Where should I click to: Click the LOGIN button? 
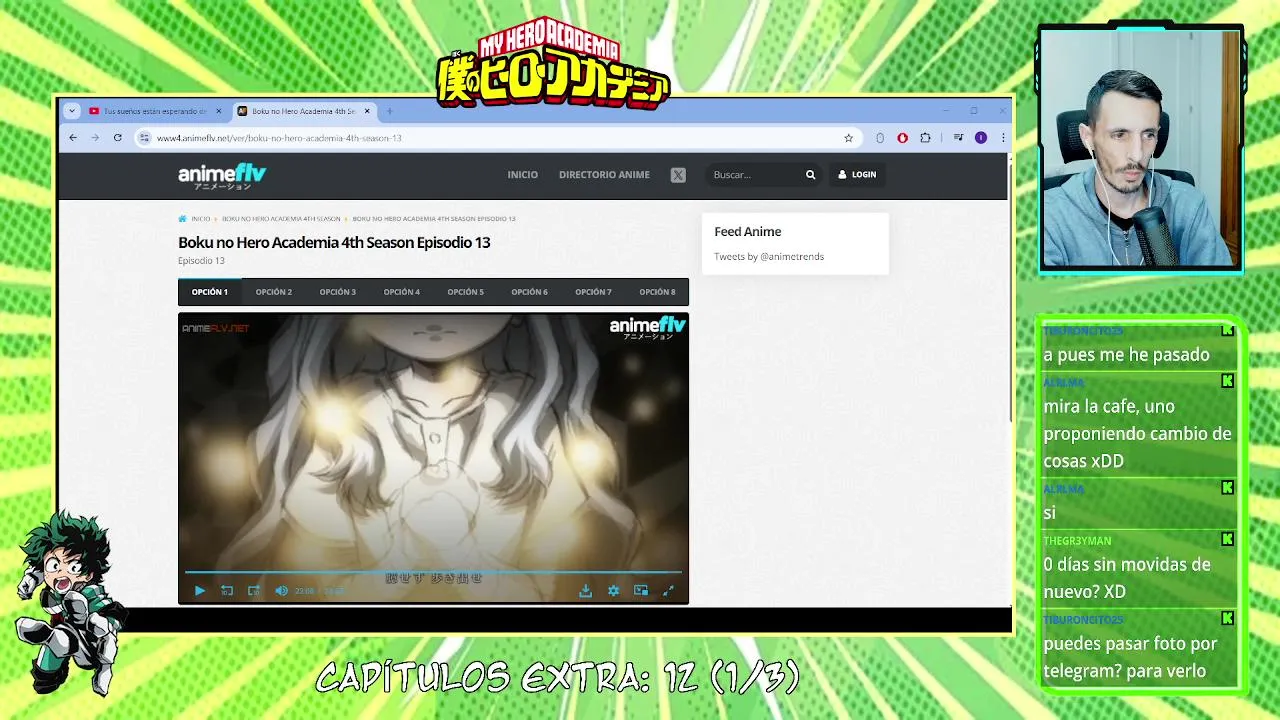click(x=857, y=175)
